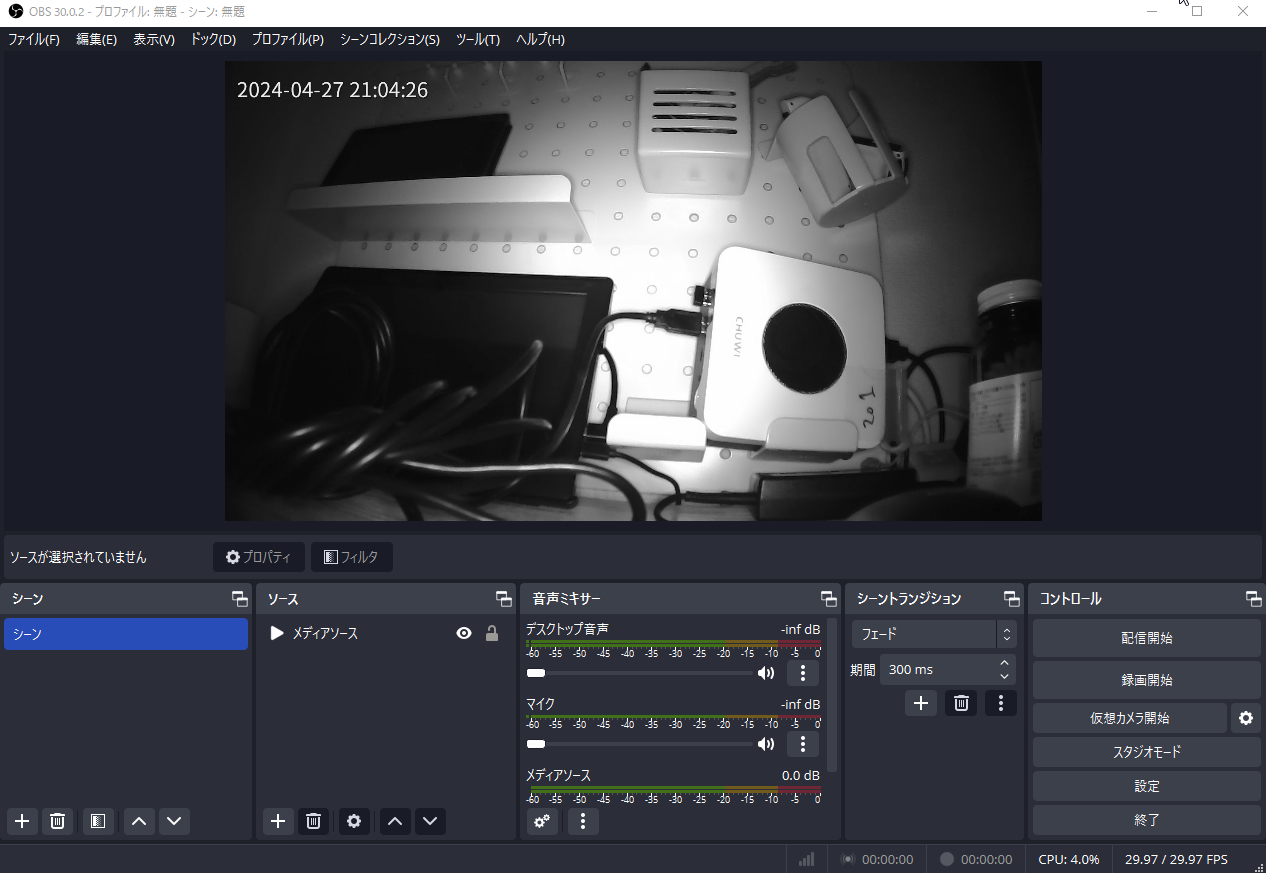The height and width of the screenshot is (873, 1266).
Task: Open transition properties three-dot menu
Action: point(1000,703)
